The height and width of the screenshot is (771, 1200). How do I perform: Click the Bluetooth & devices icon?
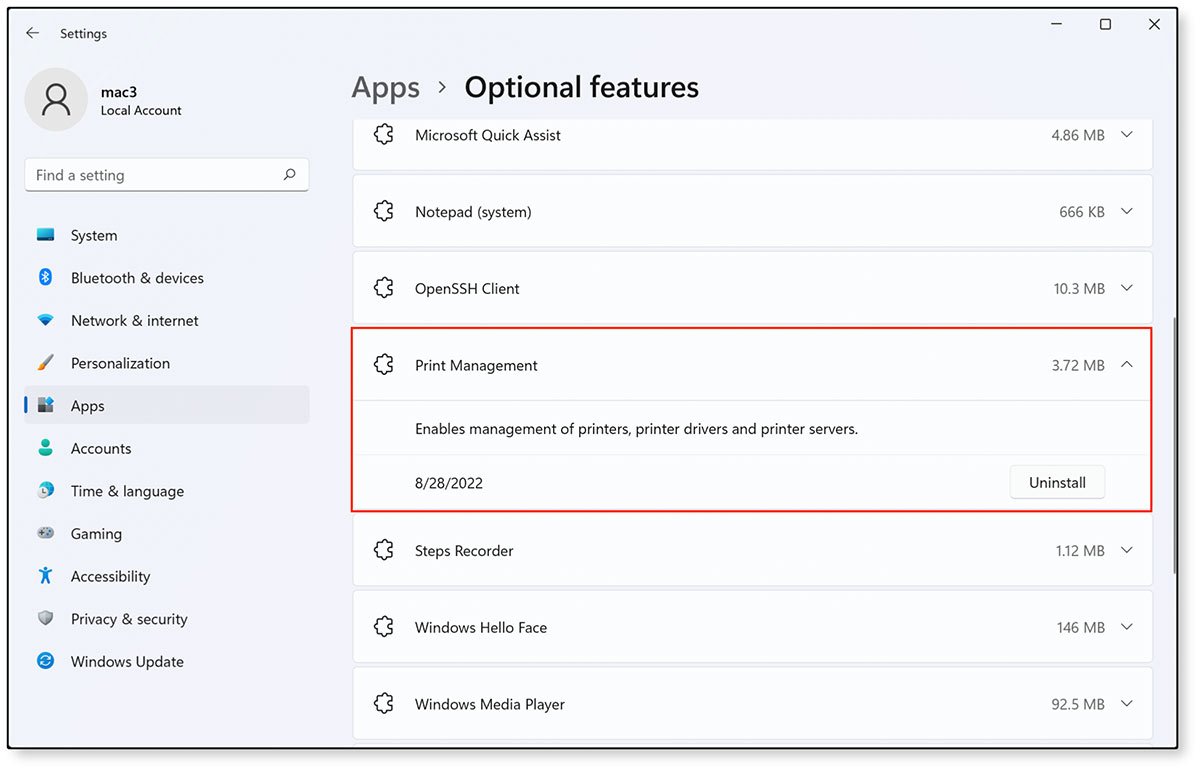(46, 278)
